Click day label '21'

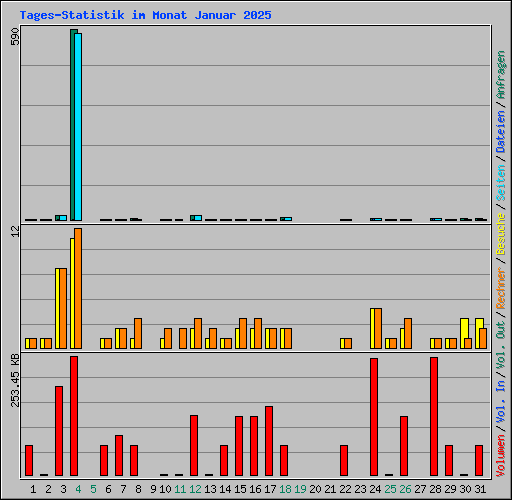click(x=330, y=489)
